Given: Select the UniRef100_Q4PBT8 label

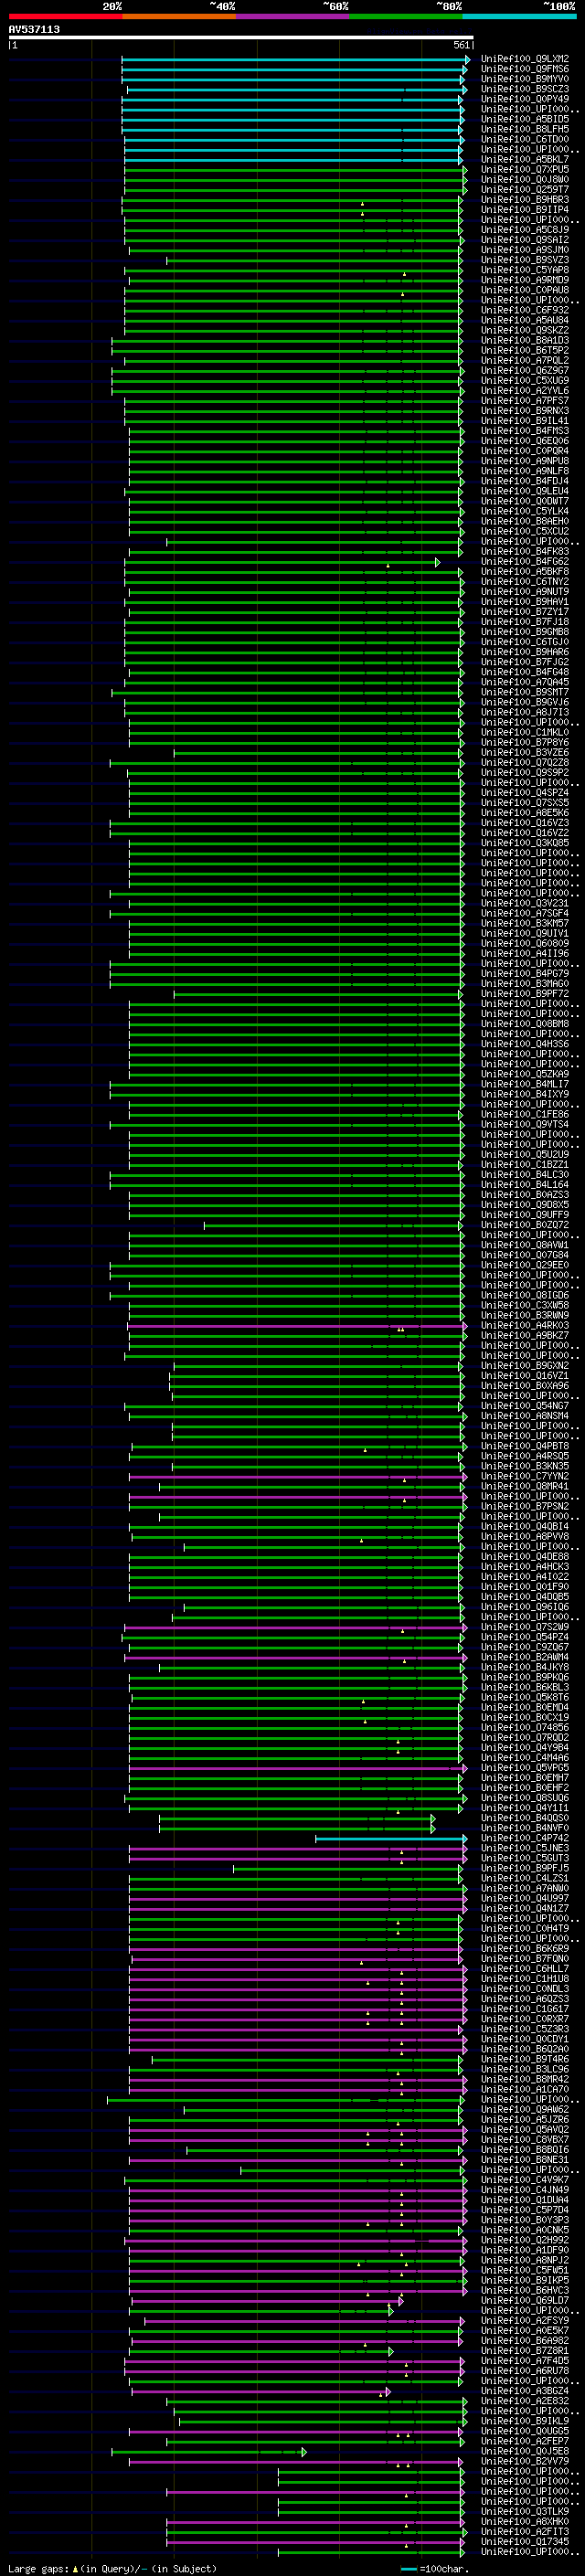Looking at the screenshot, I should 525,1446.
